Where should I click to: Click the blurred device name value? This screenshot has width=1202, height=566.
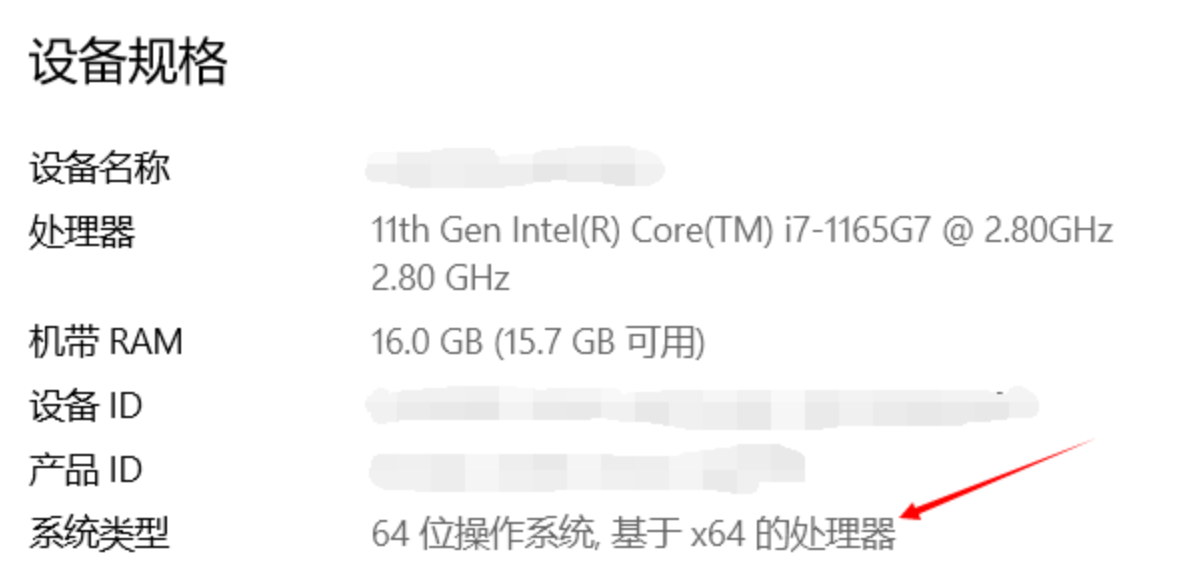coord(514,167)
